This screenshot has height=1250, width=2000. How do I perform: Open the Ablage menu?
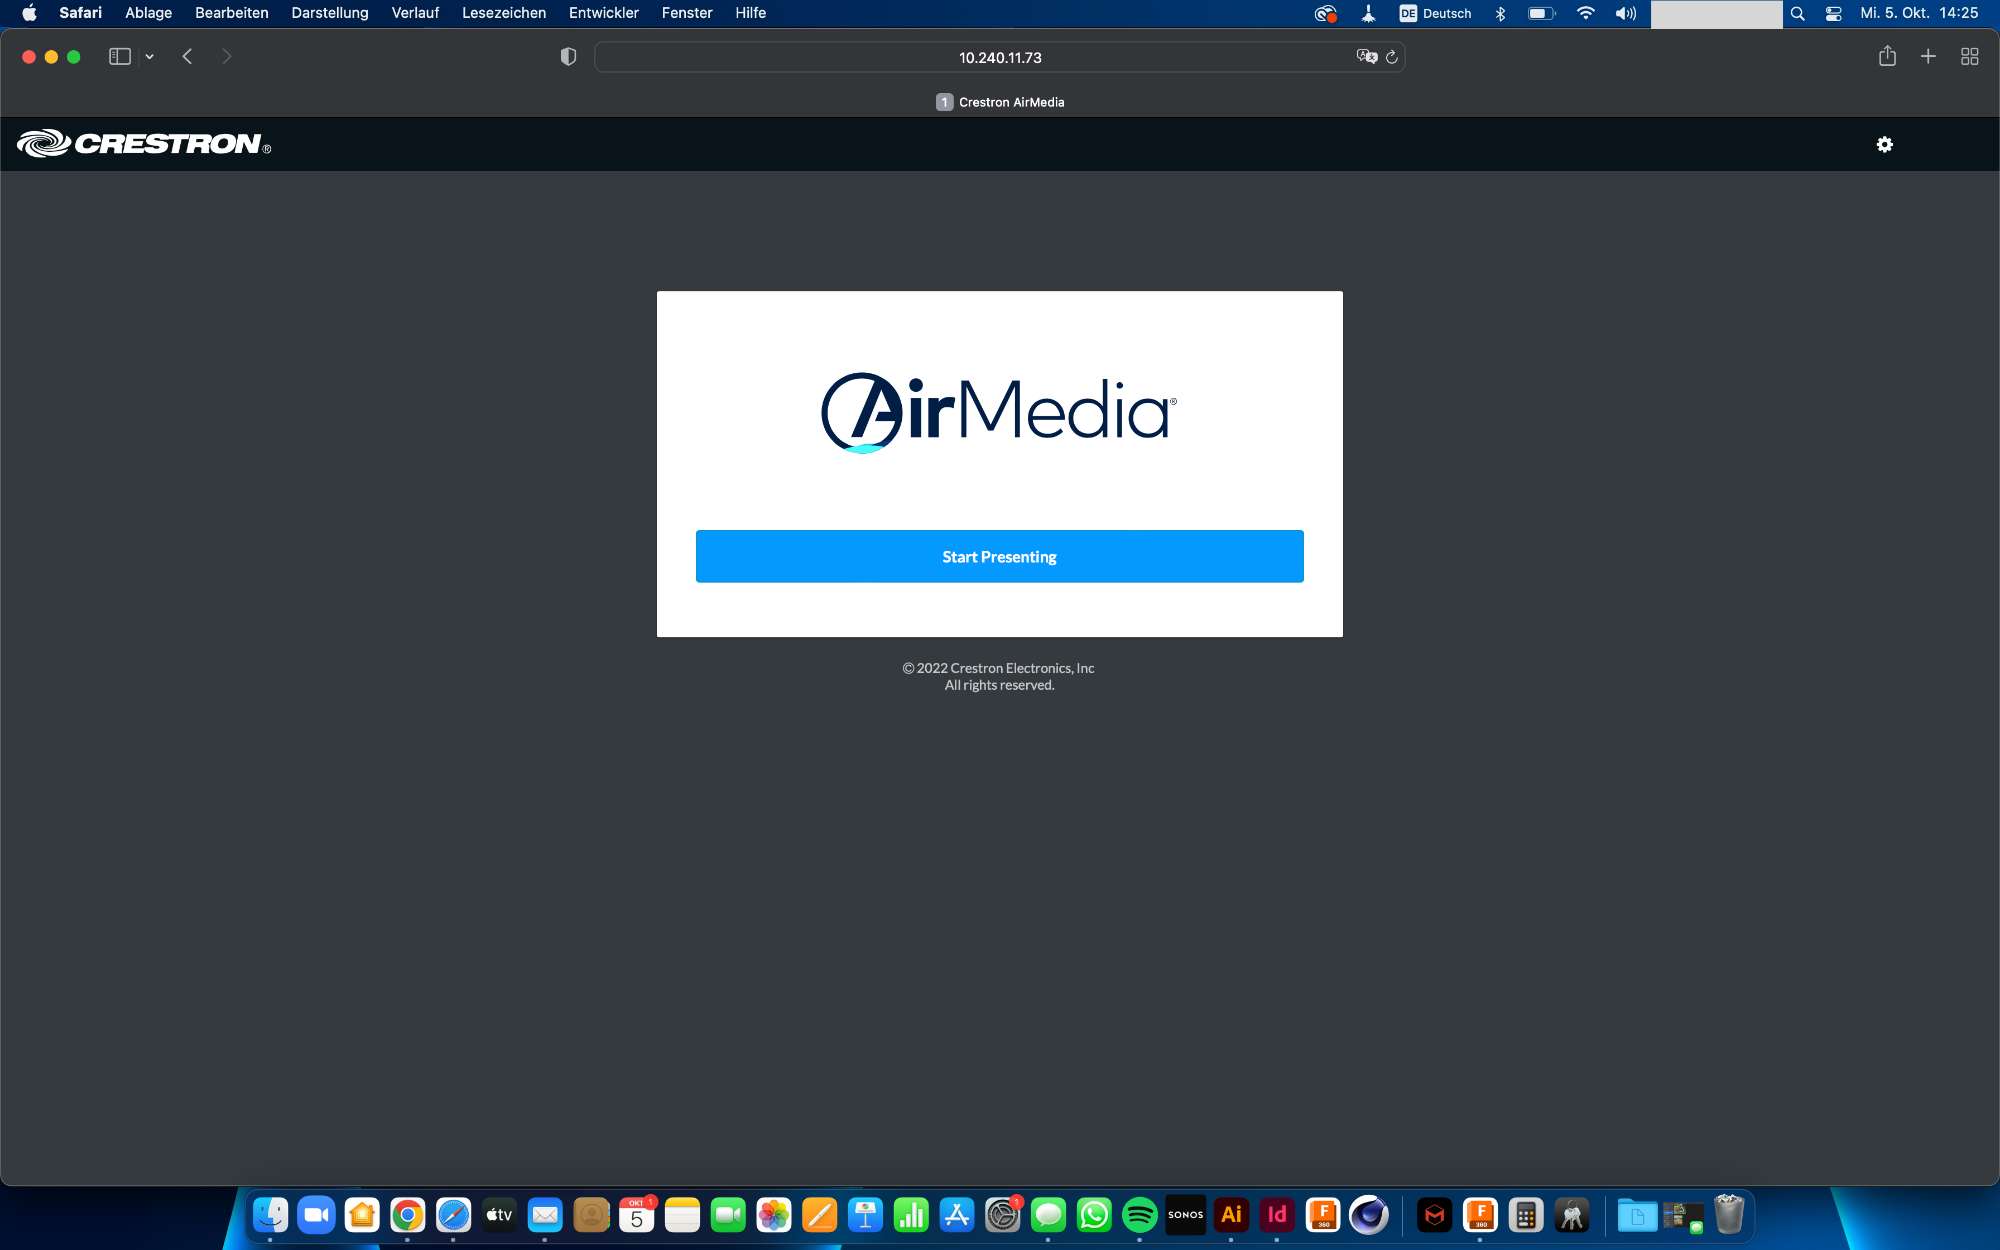pyautogui.click(x=148, y=13)
